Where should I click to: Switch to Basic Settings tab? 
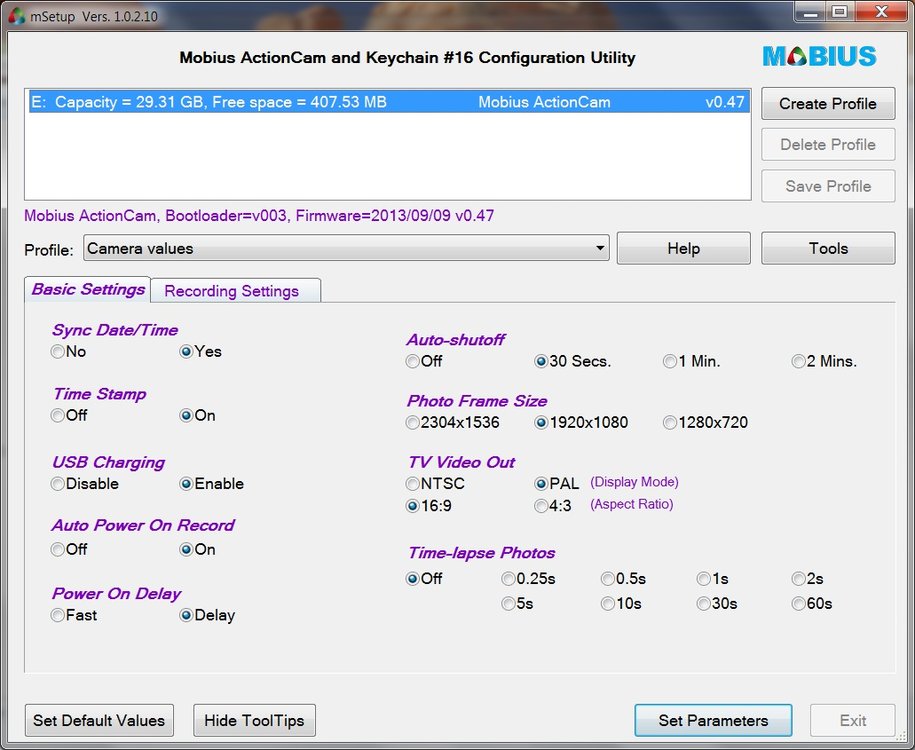pos(88,289)
